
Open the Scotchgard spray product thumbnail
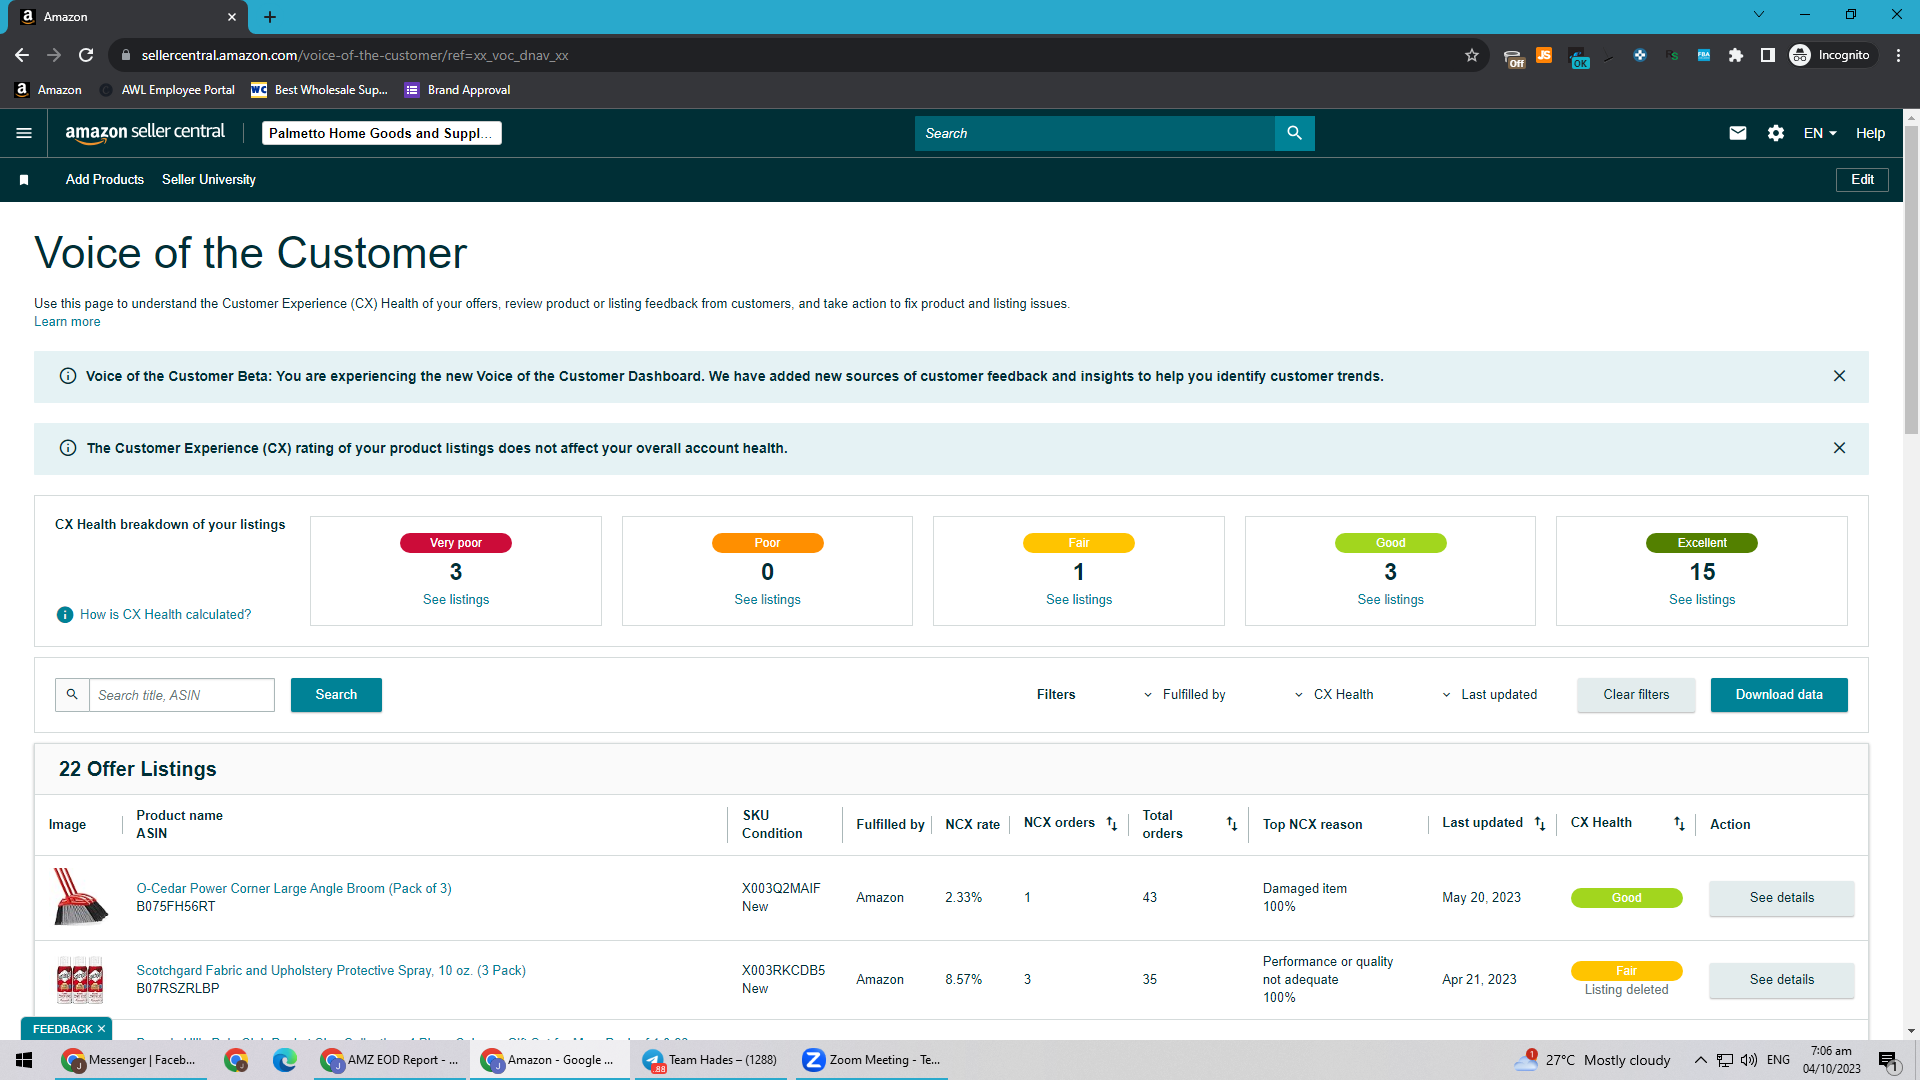[80, 980]
